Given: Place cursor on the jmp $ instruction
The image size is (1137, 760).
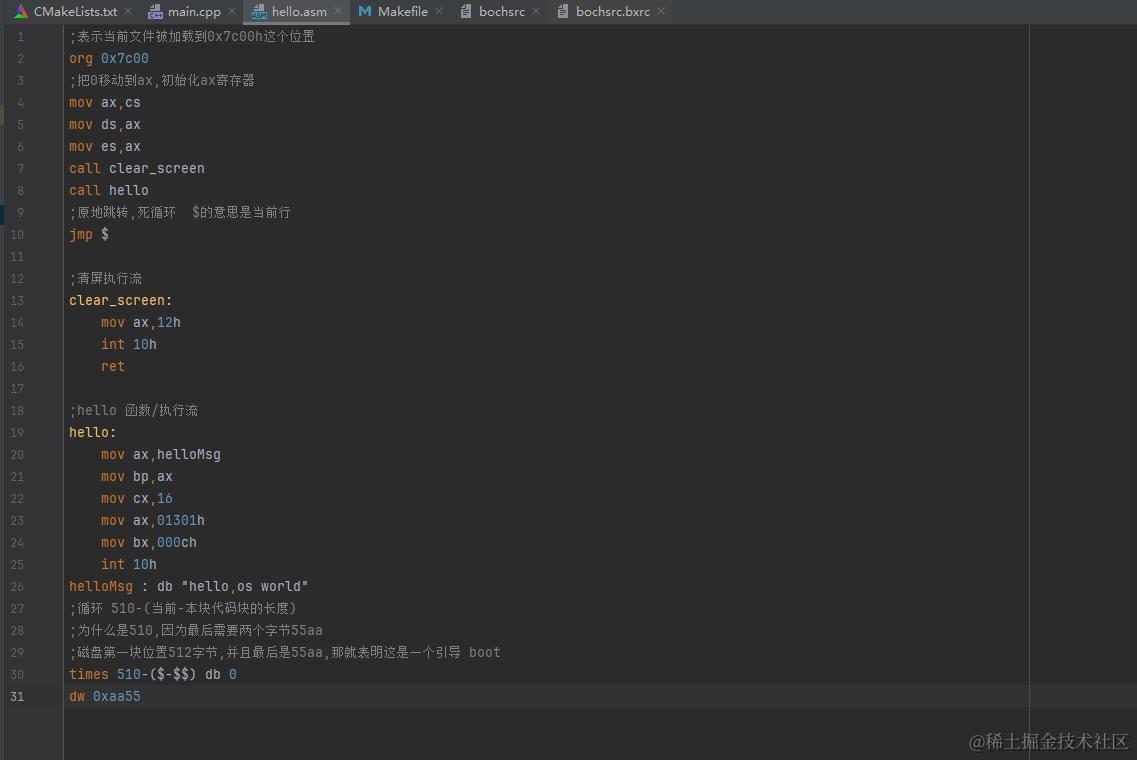Looking at the screenshot, I should pos(90,234).
